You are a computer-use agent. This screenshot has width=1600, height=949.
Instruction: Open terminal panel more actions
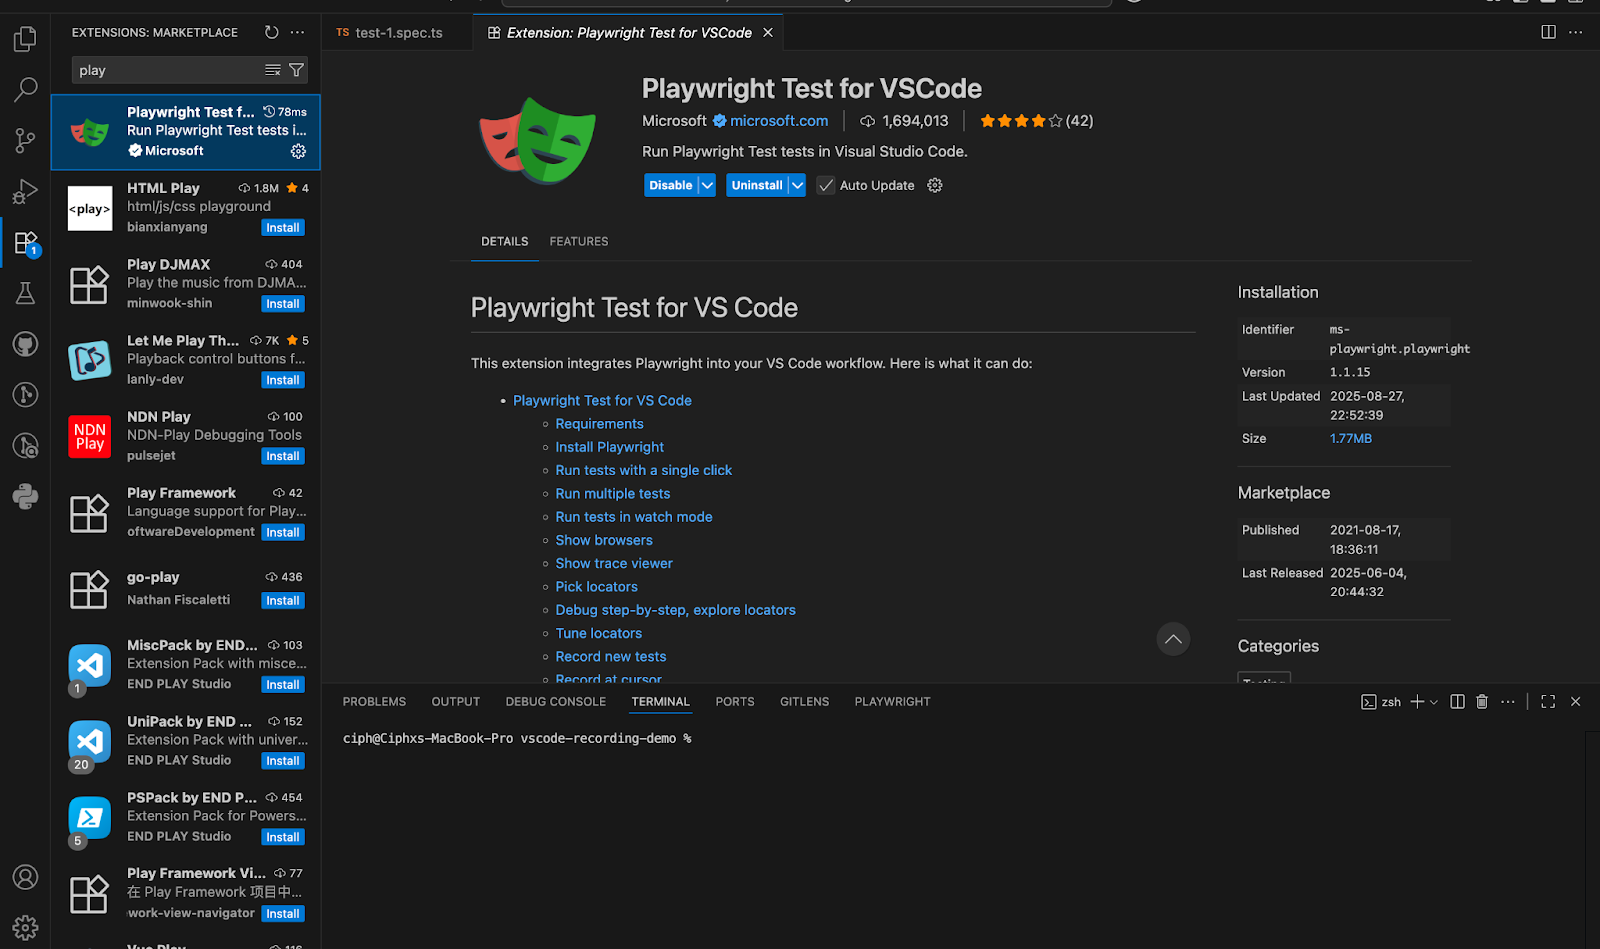coord(1508,702)
